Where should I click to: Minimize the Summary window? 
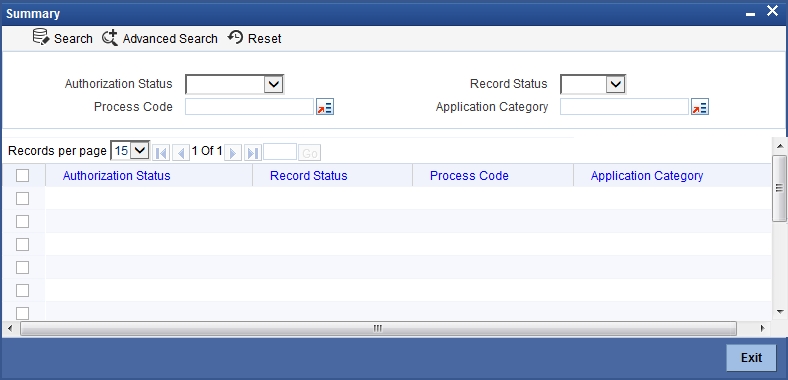point(750,15)
